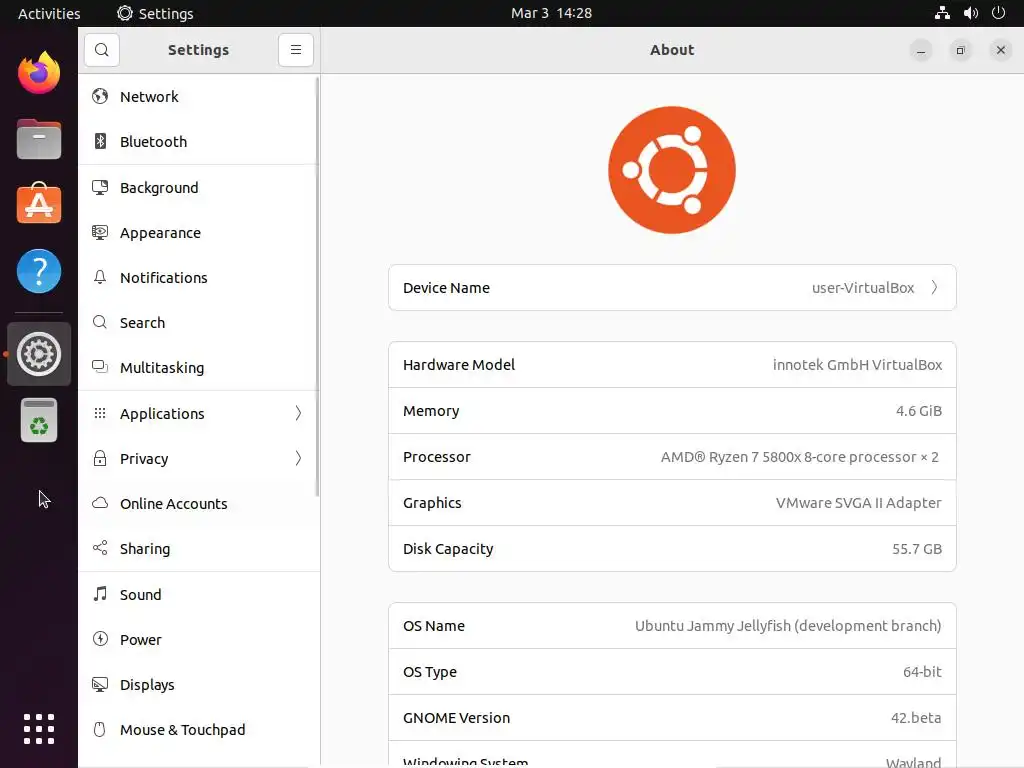The height and width of the screenshot is (768, 1024).
Task: Open Help from the dock
Action: [x=39, y=271]
